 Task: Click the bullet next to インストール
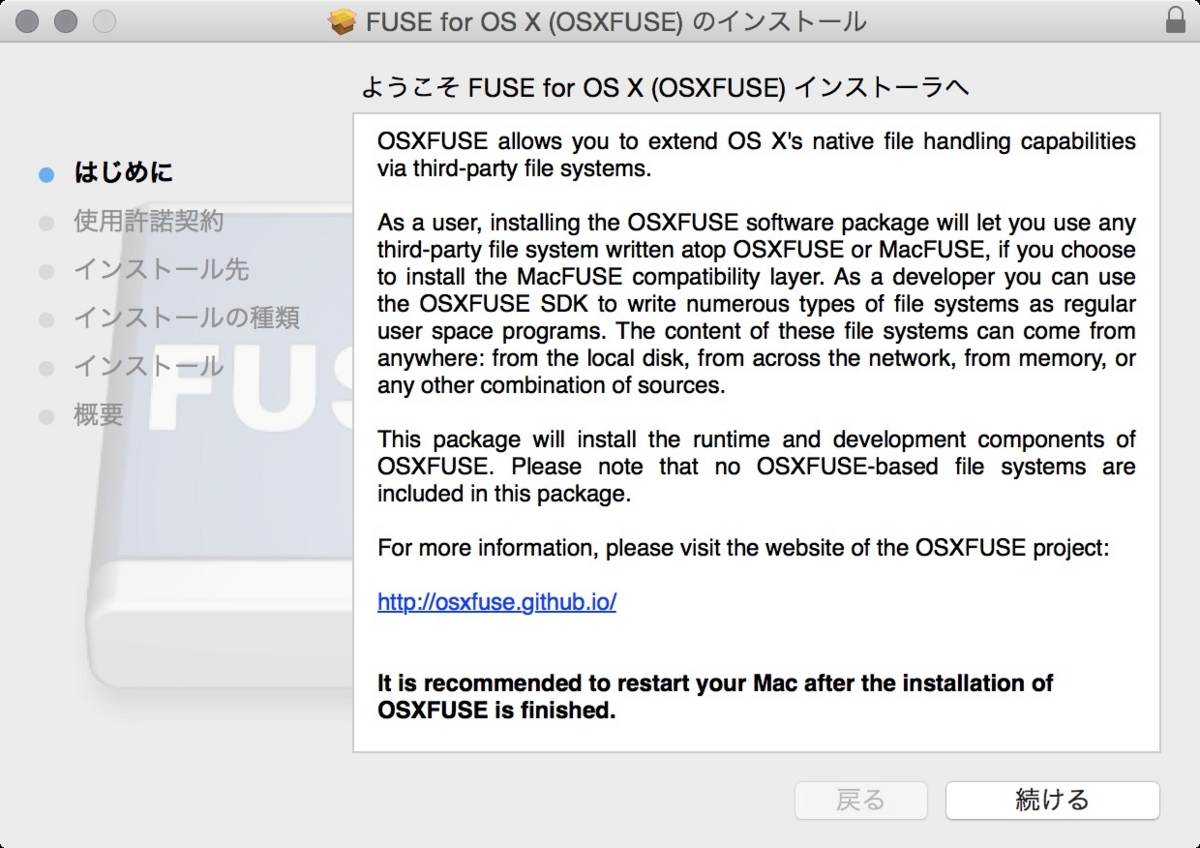[x=46, y=367]
